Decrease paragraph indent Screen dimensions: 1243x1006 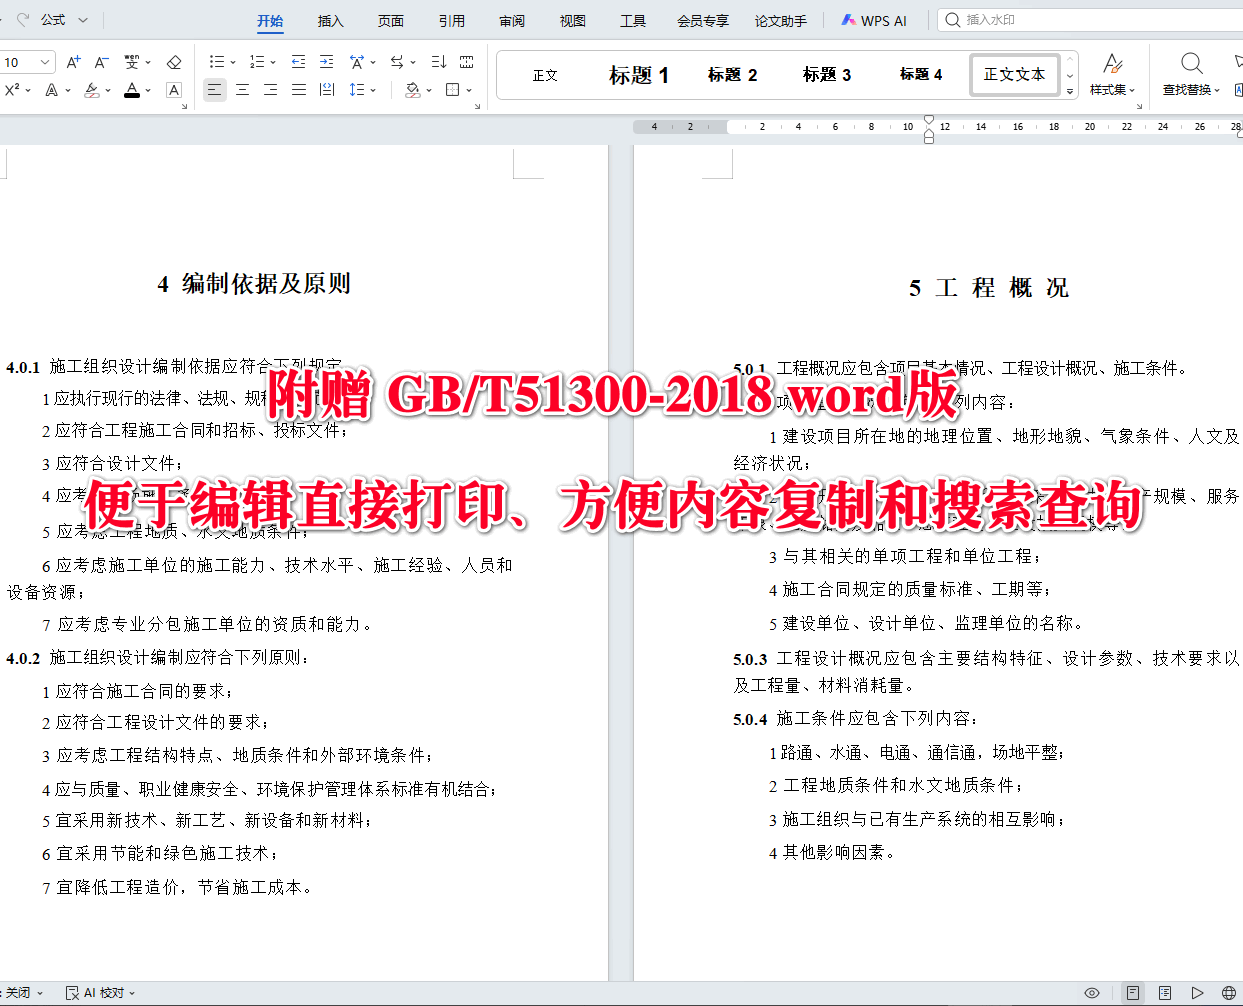pos(298,62)
